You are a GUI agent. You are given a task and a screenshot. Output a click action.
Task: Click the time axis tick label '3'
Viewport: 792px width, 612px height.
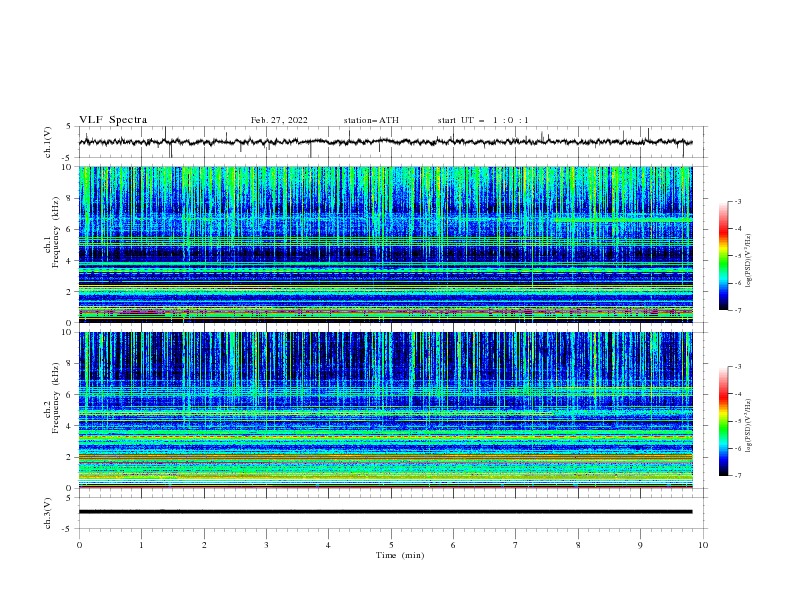(266, 545)
